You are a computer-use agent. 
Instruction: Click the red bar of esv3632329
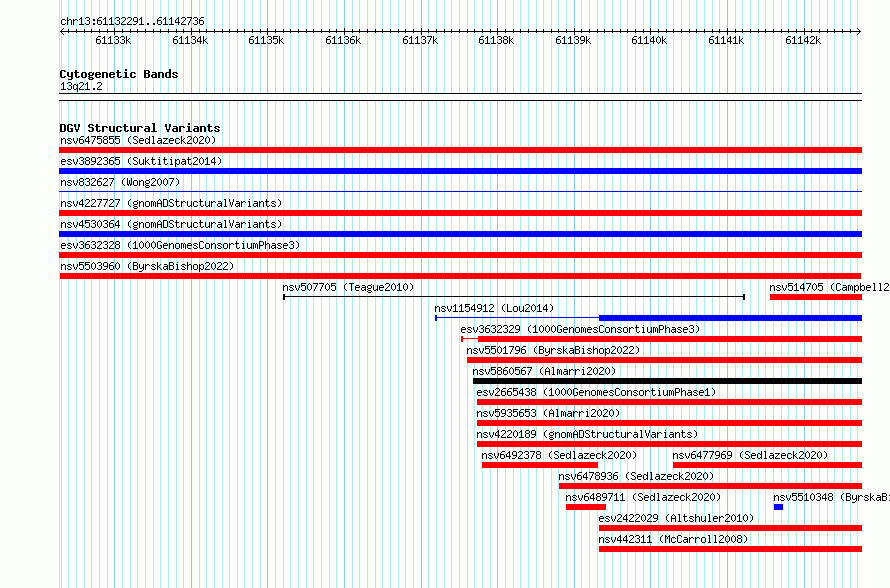(670, 339)
